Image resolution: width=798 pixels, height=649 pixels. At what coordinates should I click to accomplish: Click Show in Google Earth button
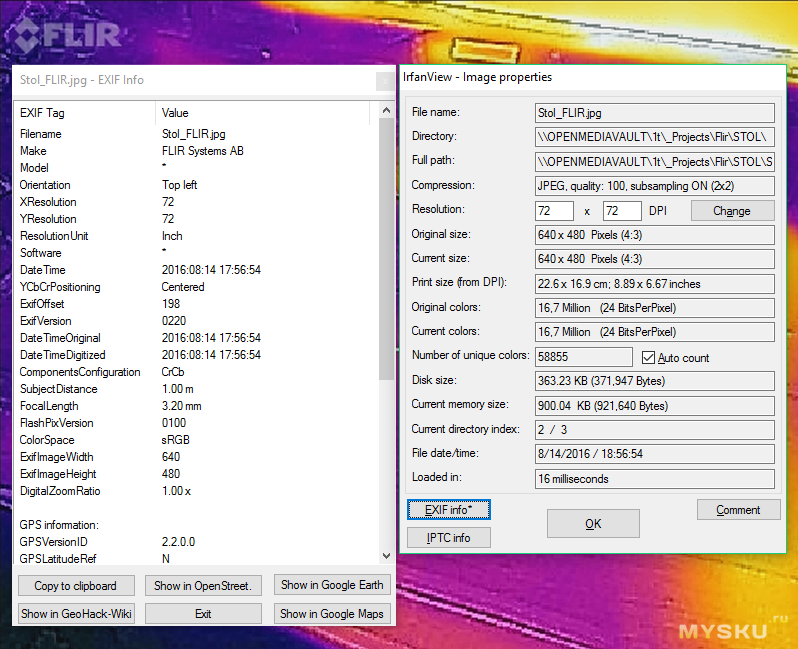pyautogui.click(x=332, y=585)
